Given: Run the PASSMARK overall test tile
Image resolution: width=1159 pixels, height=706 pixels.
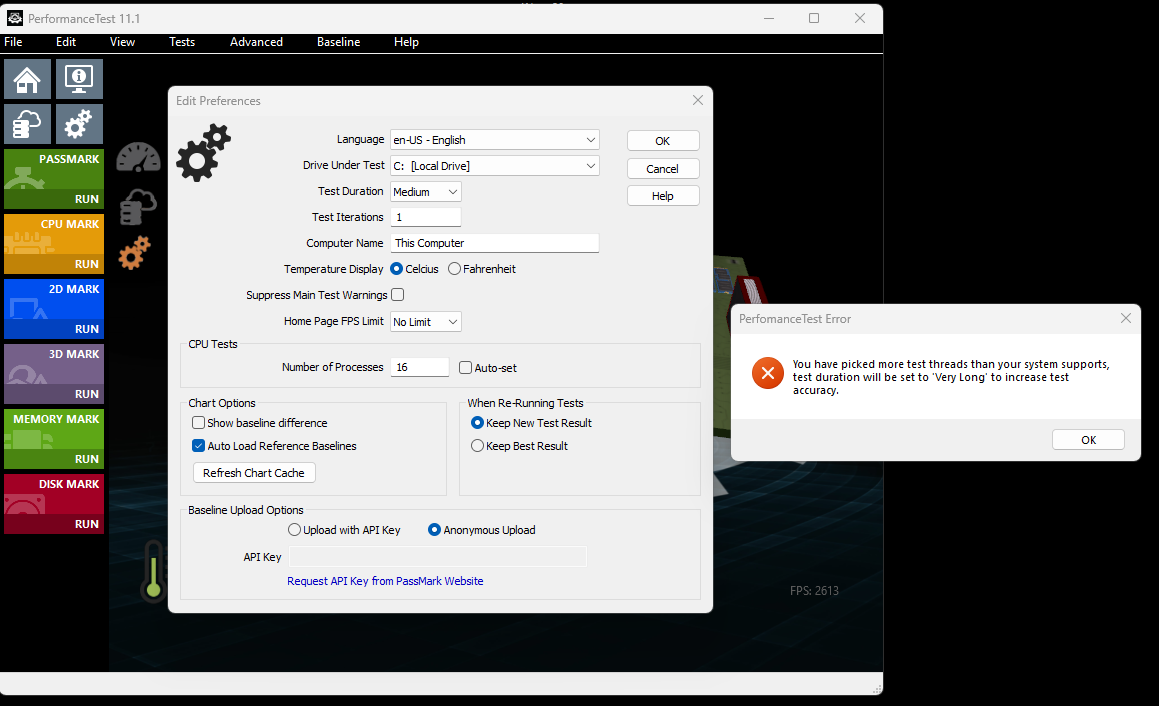Looking at the screenshot, I should (x=54, y=179).
